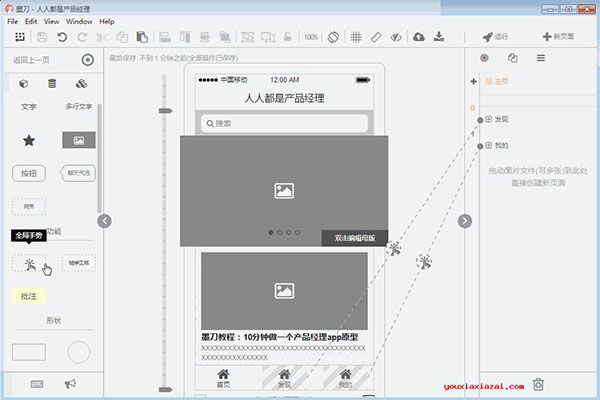The height and width of the screenshot is (400, 600).
Task: Open the Window menu
Action: pos(79,21)
